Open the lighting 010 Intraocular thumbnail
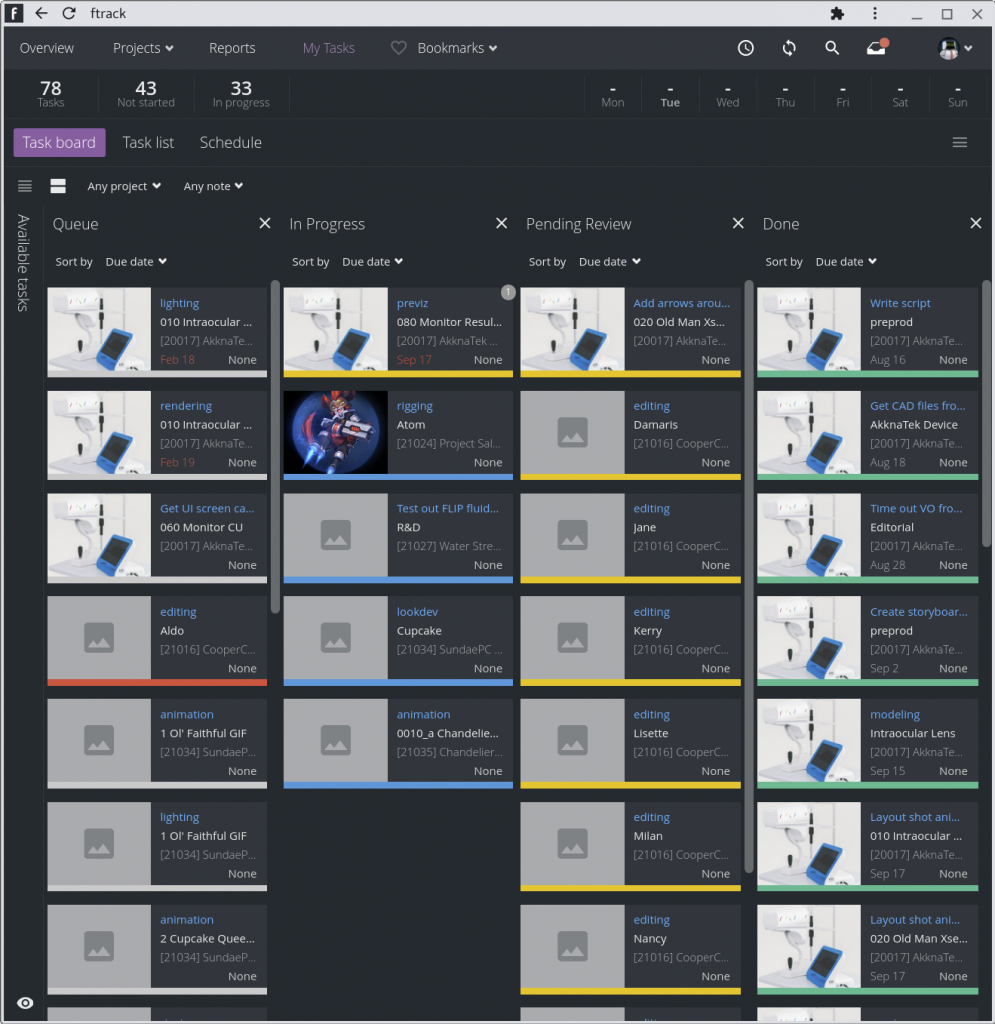 click(99, 330)
